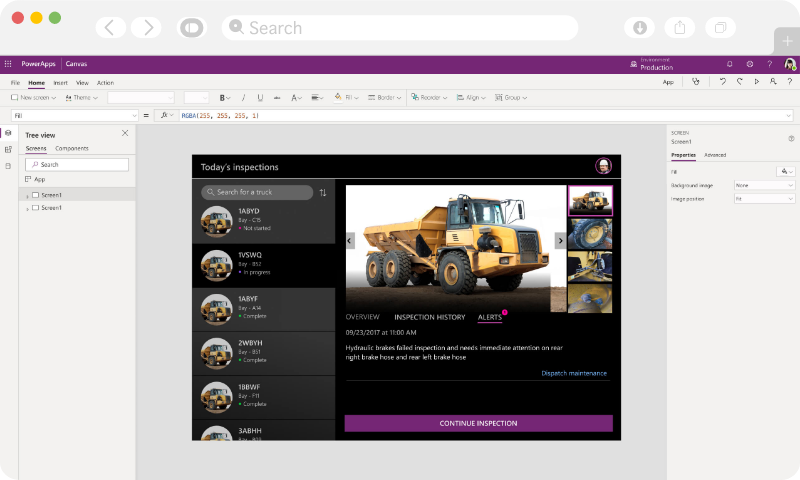
Task: Show previous truck image with left arrow
Action: (350, 240)
